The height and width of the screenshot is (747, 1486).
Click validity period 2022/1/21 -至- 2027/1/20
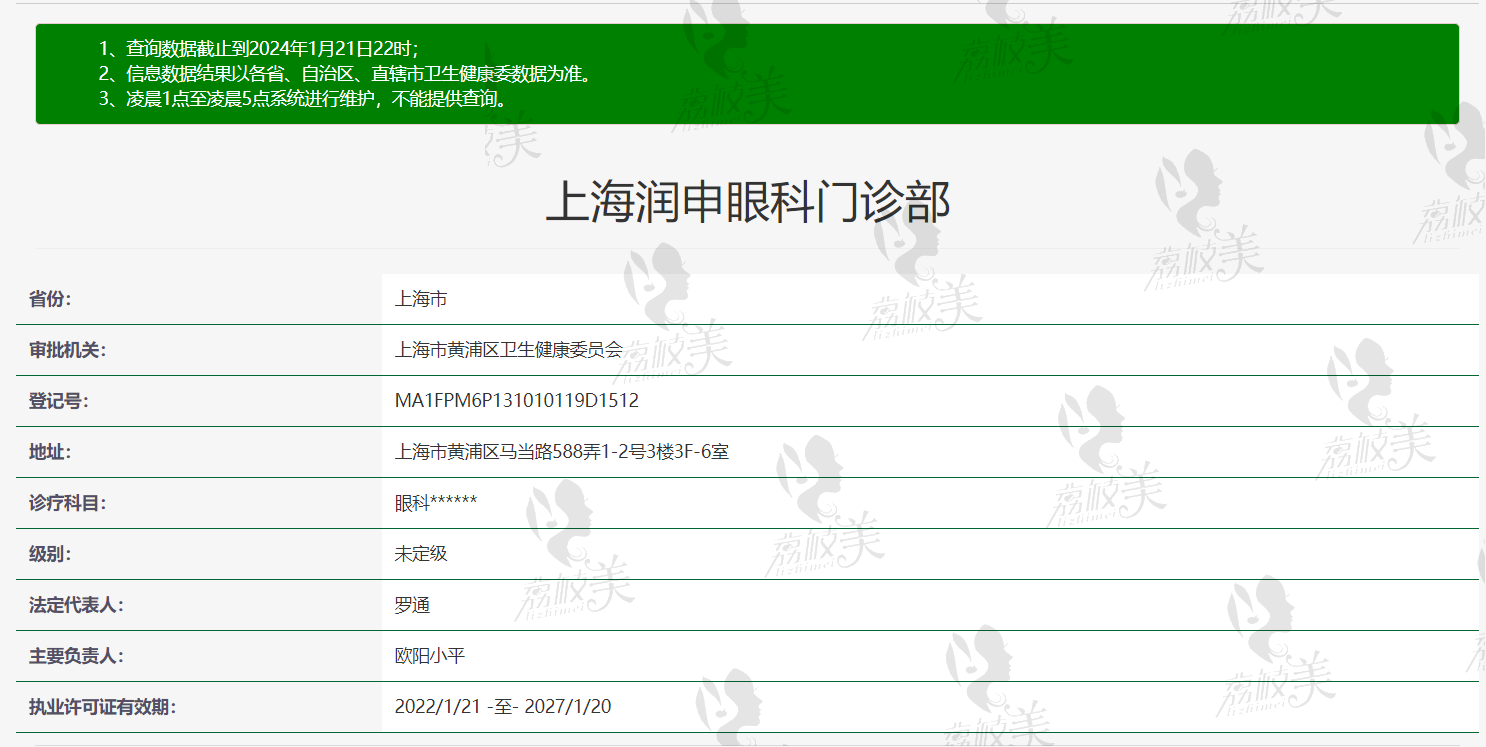pos(503,706)
